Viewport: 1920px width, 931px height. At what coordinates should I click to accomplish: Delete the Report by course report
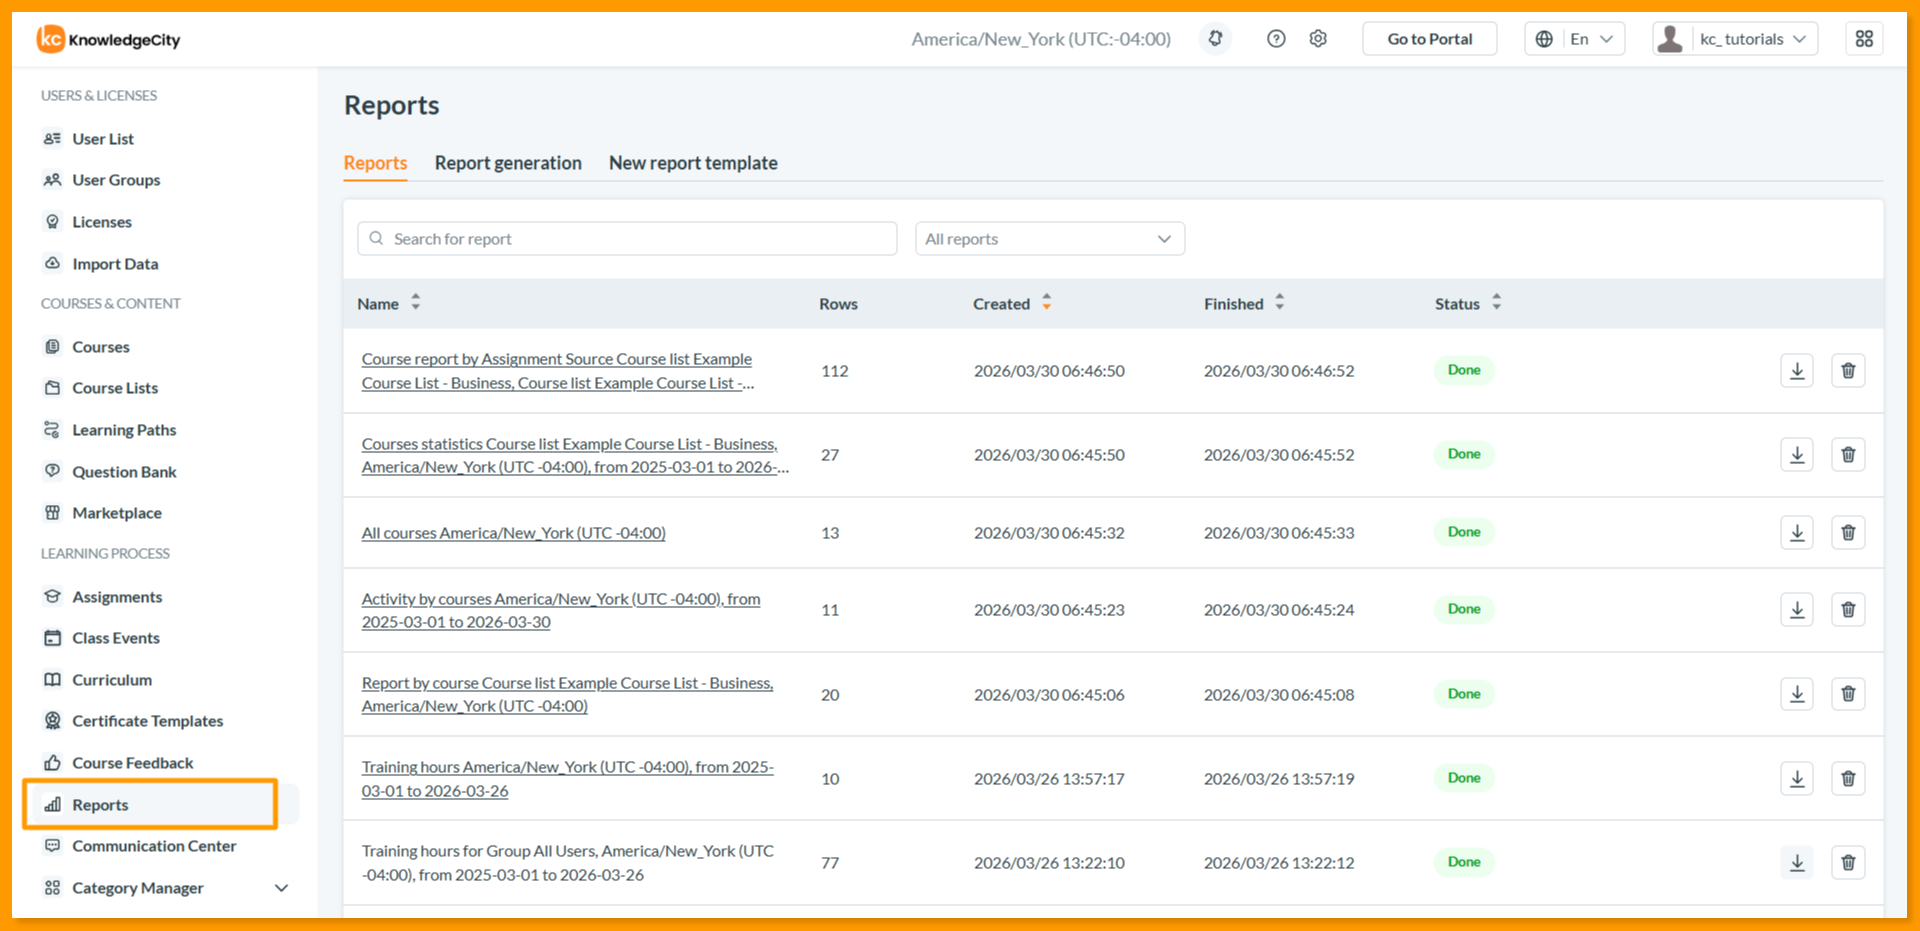point(1848,694)
